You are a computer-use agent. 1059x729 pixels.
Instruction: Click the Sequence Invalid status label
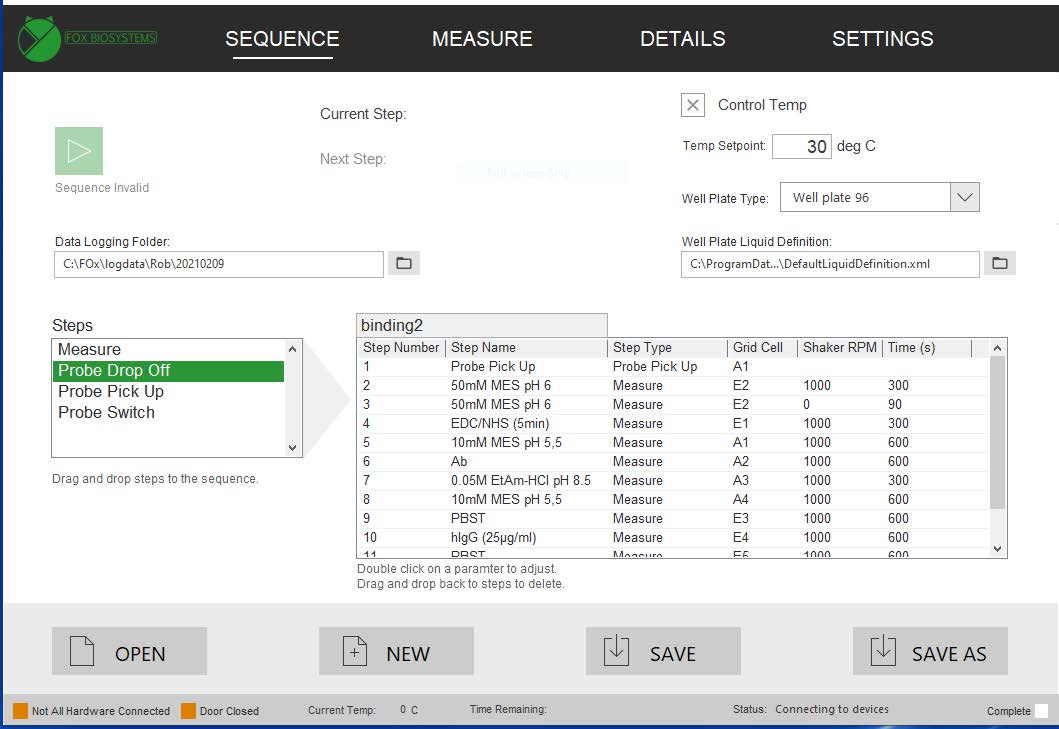coord(102,188)
